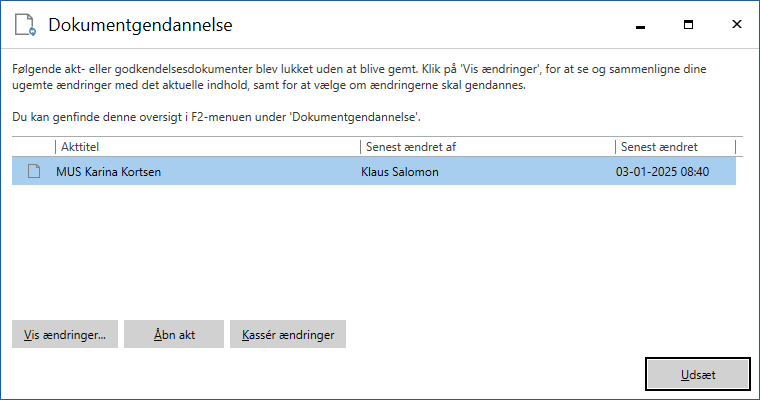Maximize the Dokumentgendannelse dialog
Viewport: 760px width, 400px height.
[688, 24]
